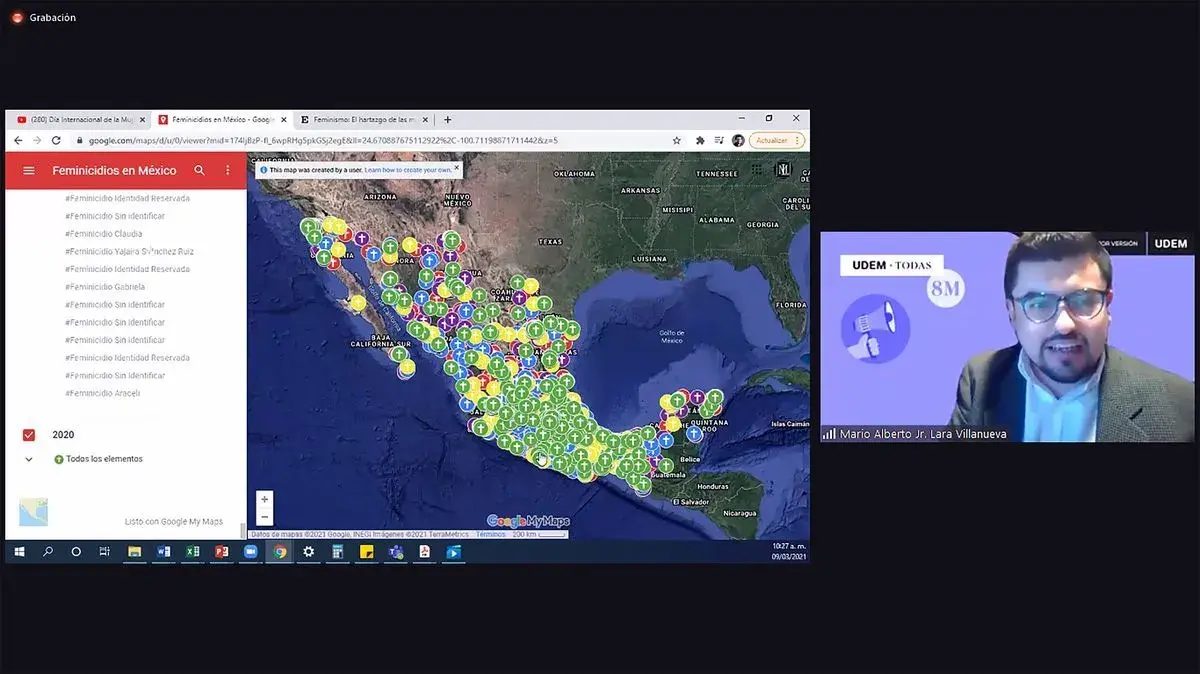The height and width of the screenshot is (674, 1200).
Task: Dismiss the map created by a user notice
Action: coord(457,167)
